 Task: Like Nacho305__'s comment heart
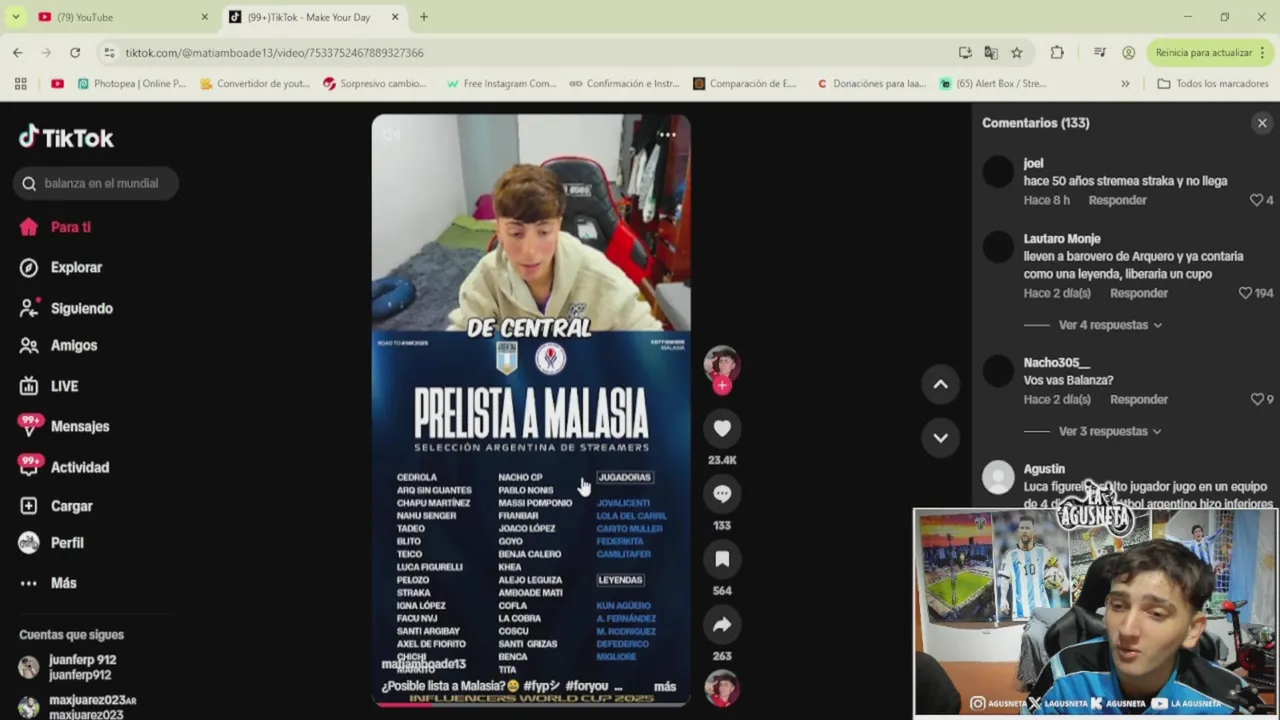[1256, 399]
